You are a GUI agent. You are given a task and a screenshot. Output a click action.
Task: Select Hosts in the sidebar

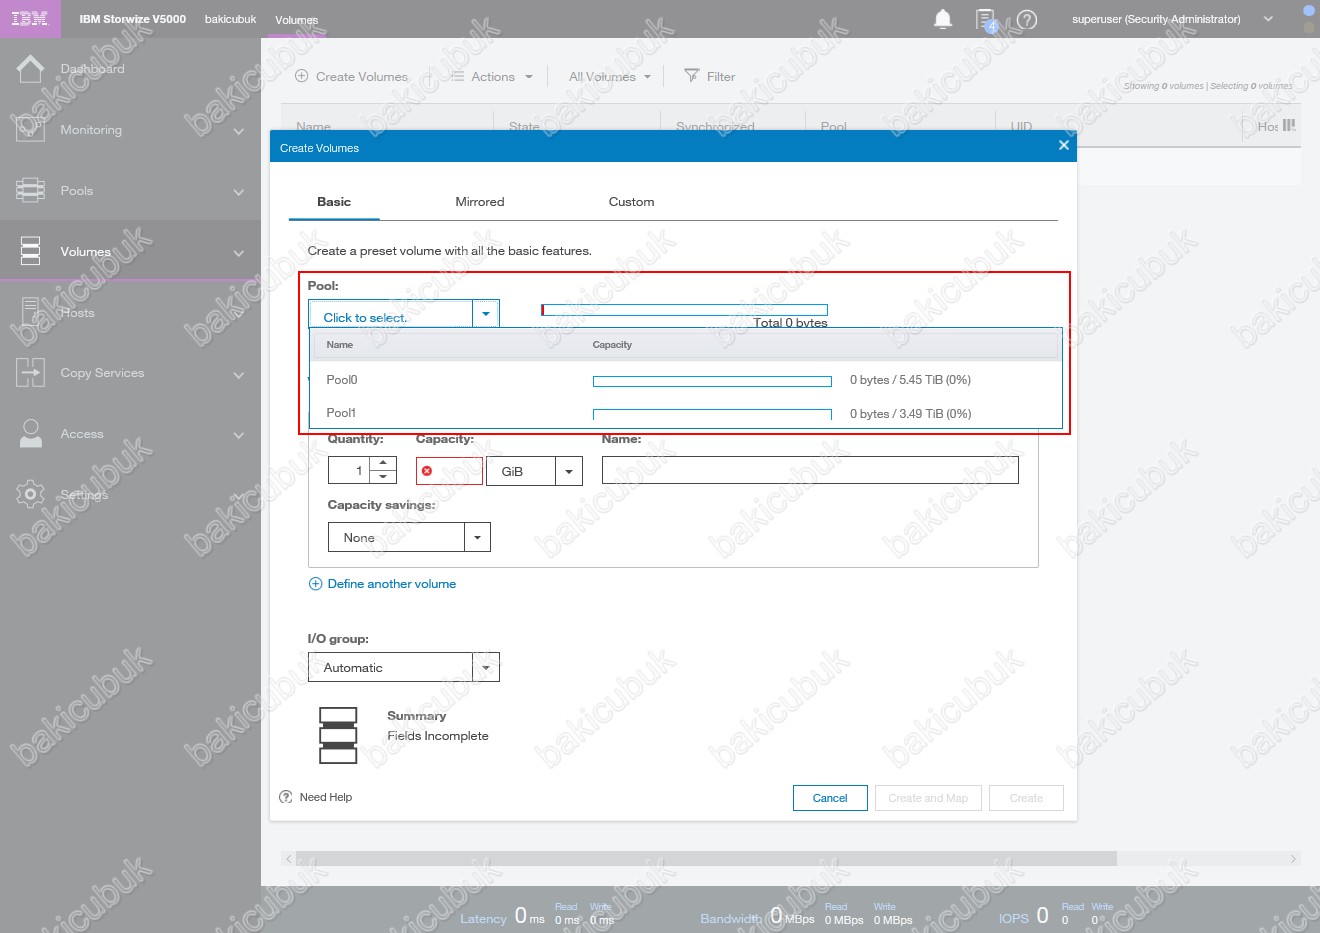click(x=77, y=313)
